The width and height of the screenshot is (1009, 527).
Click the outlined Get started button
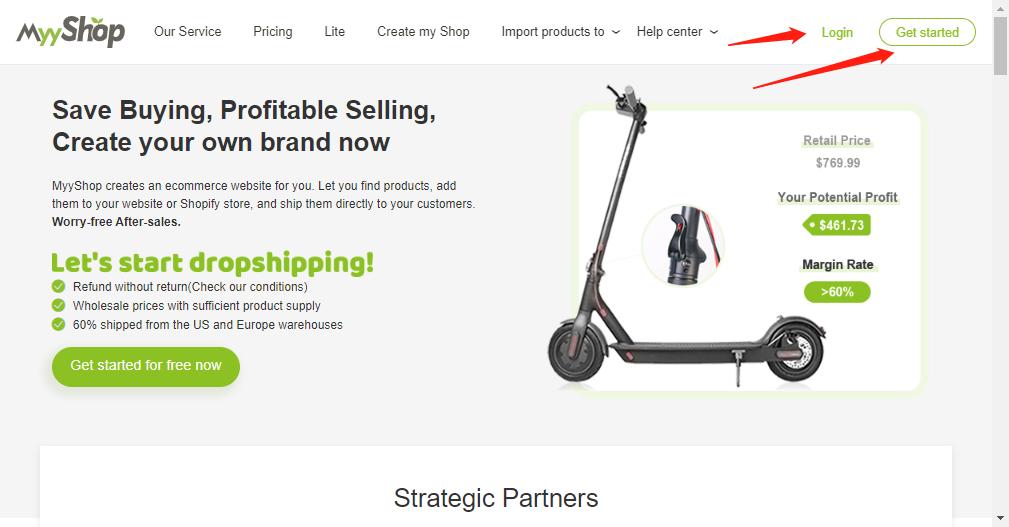(x=927, y=32)
